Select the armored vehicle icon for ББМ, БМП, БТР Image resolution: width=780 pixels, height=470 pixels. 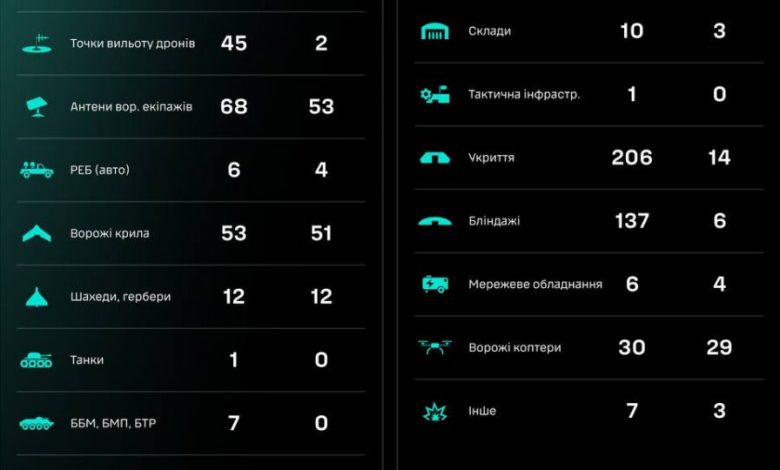point(37,423)
